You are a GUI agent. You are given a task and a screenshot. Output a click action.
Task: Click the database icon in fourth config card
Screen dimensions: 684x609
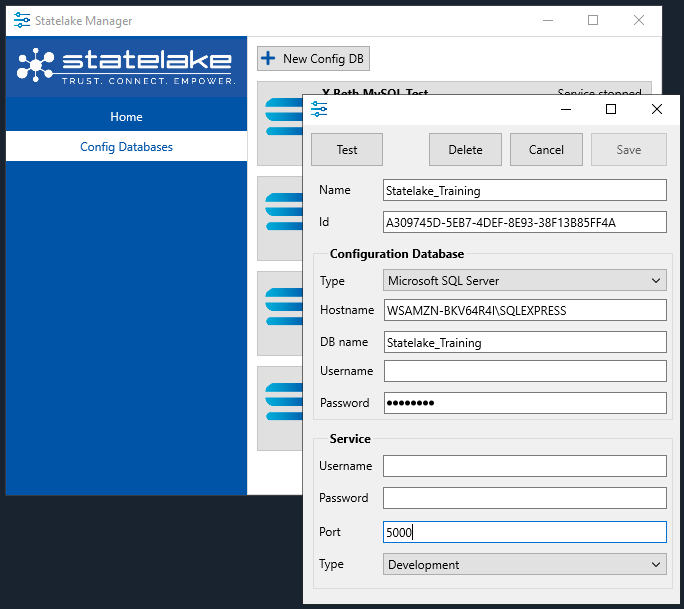point(284,402)
